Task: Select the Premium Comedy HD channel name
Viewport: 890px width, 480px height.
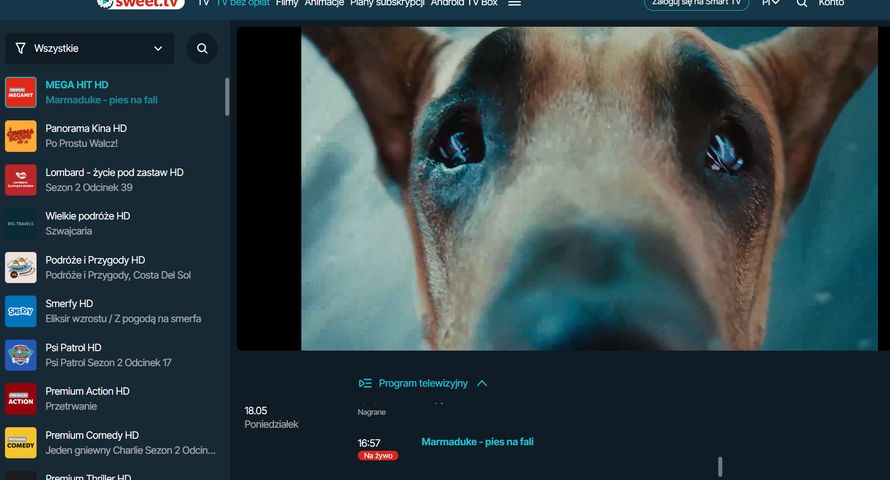Action: pyautogui.click(x=92, y=435)
